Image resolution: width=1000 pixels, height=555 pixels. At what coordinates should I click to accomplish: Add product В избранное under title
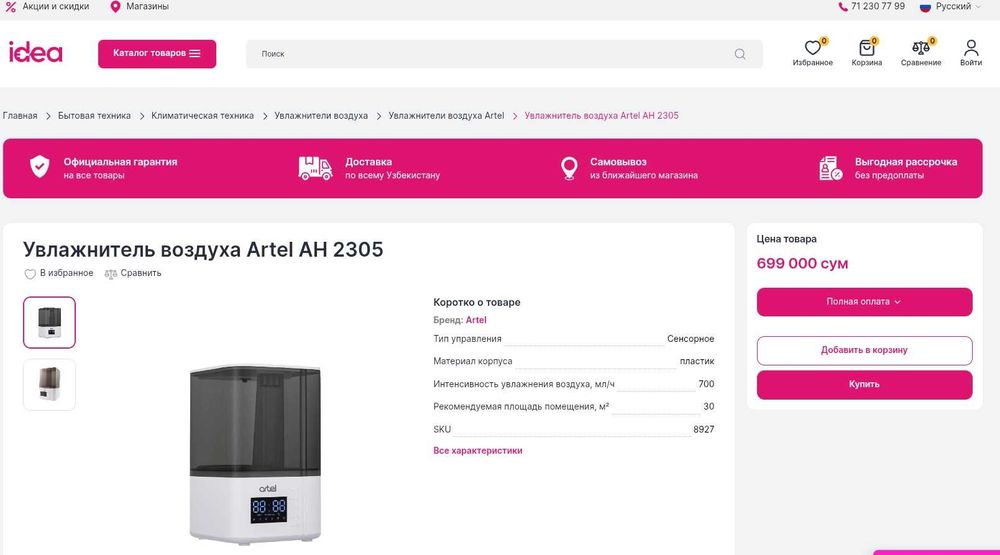[x=59, y=273]
